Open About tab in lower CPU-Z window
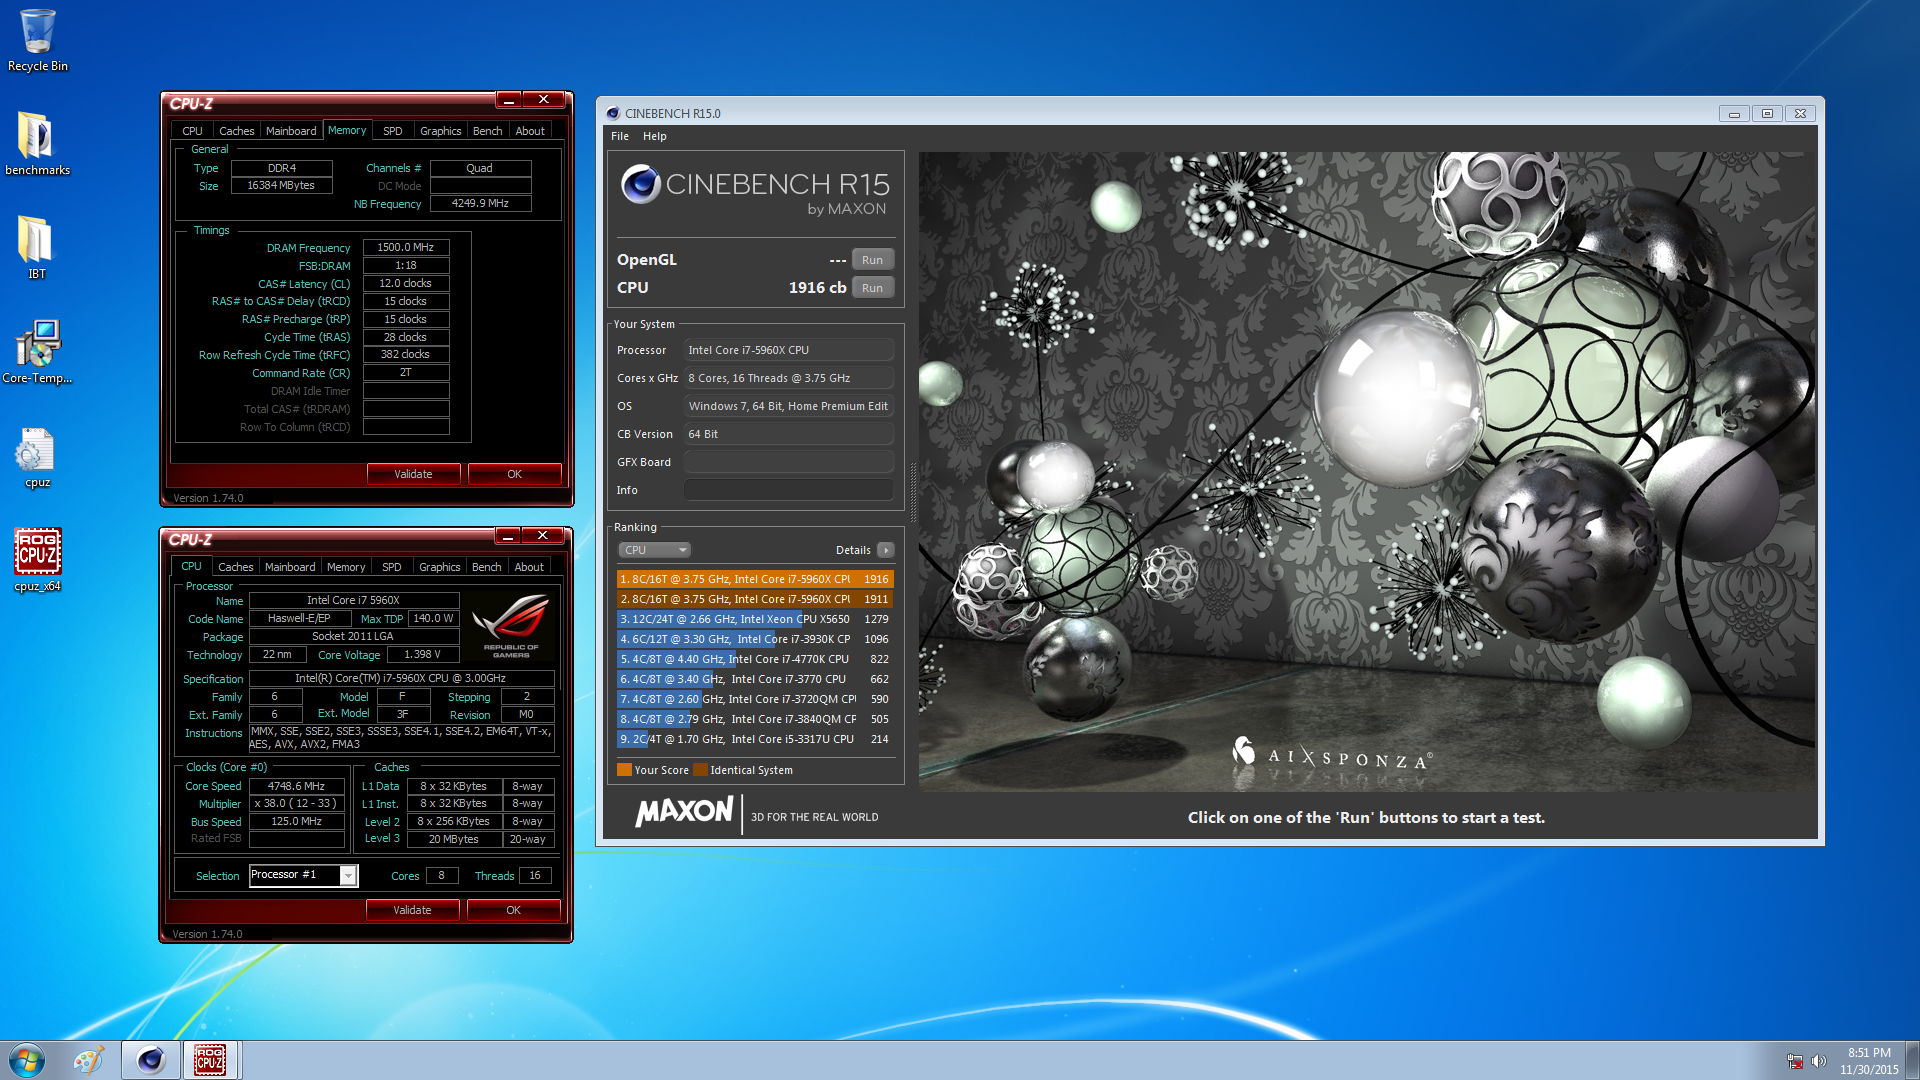This screenshot has width=1920, height=1080. pos(529,567)
